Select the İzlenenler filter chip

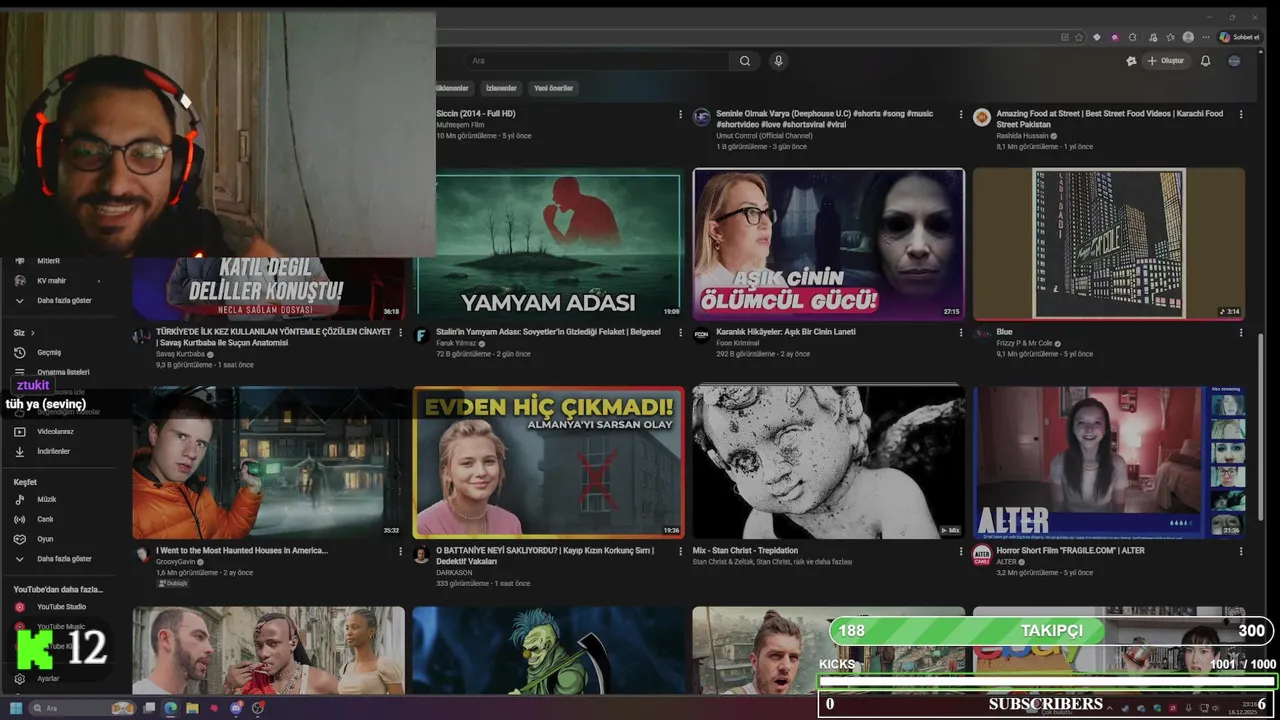(x=501, y=88)
